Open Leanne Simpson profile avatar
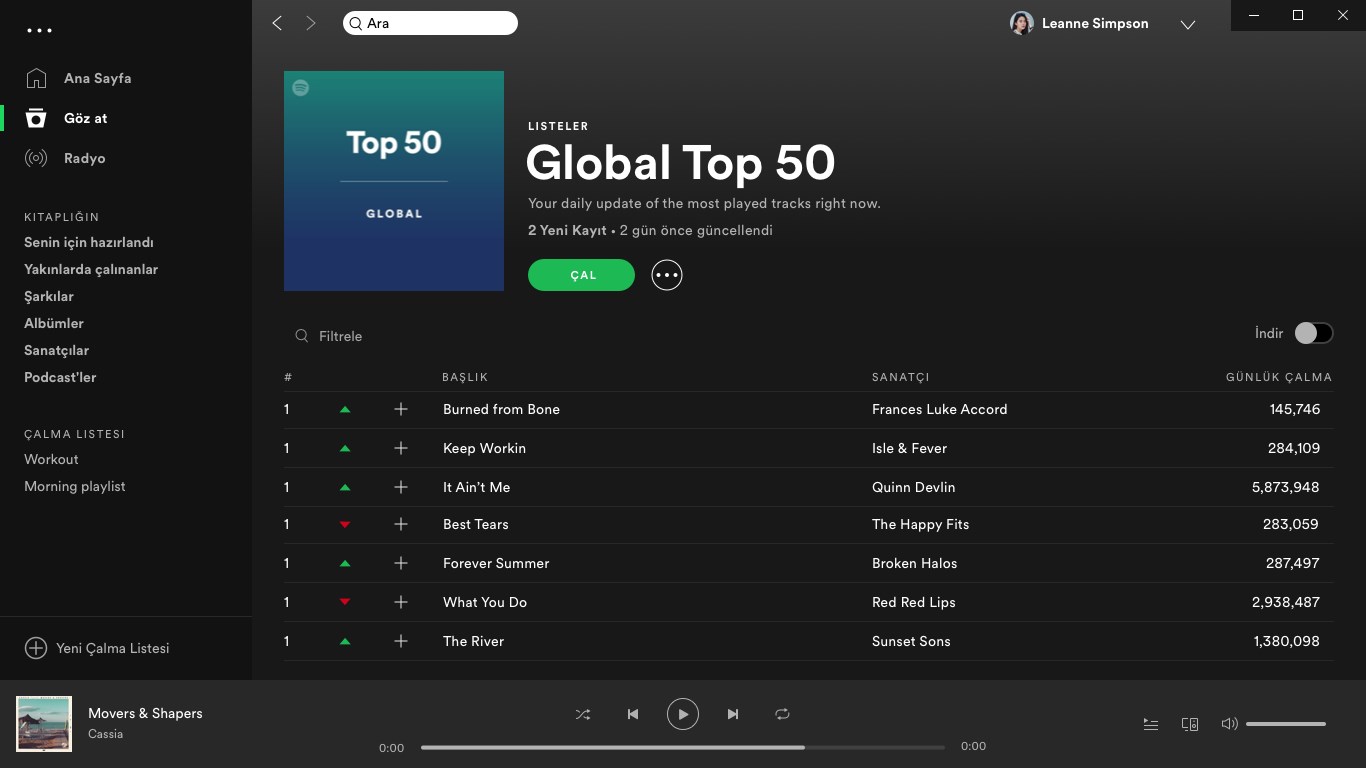The width and height of the screenshot is (1366, 768). pos(1021,23)
